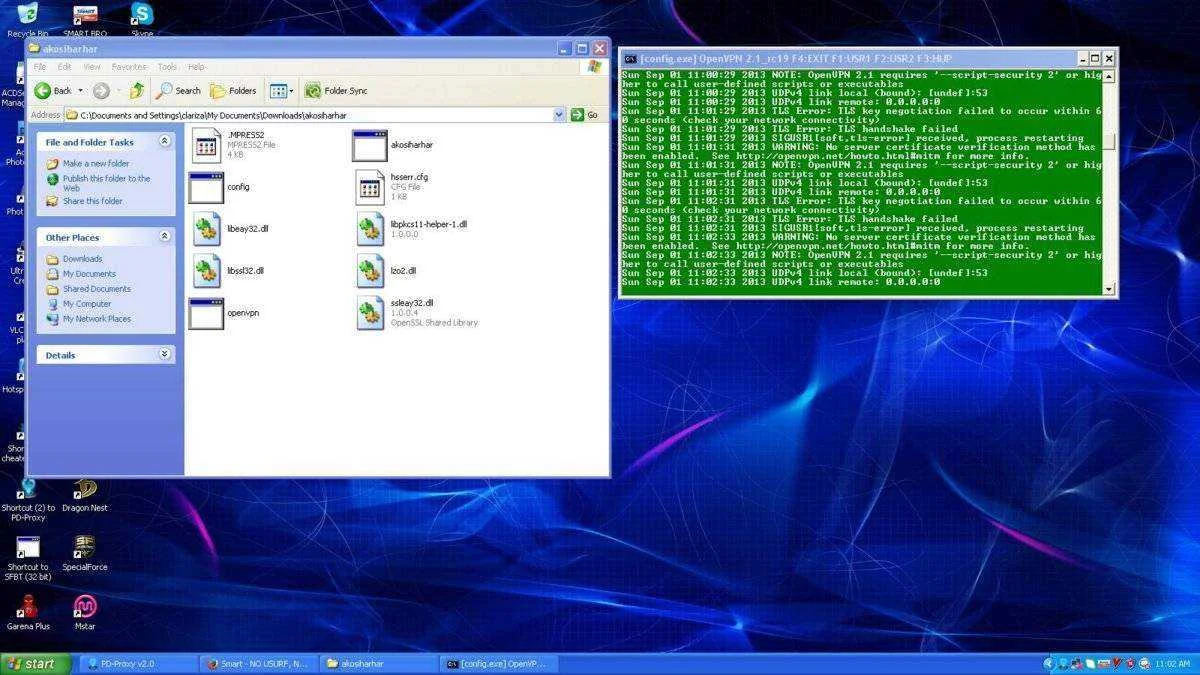Open the address bar dropdown arrow
Screen dimensions: 1200x675
pos(559,115)
